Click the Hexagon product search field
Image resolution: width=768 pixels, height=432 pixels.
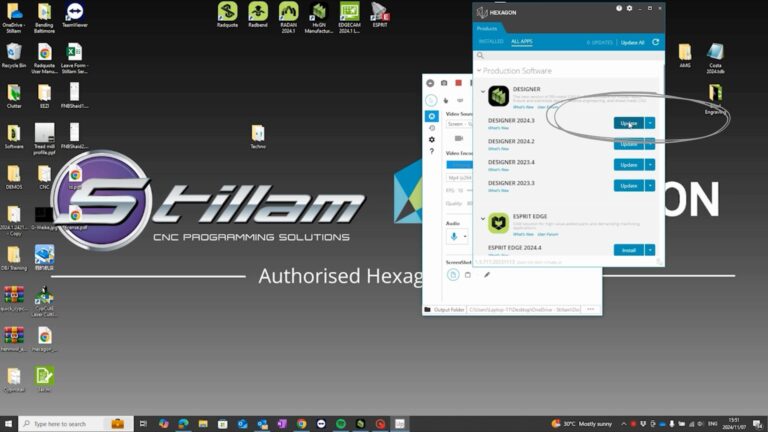(x=565, y=56)
